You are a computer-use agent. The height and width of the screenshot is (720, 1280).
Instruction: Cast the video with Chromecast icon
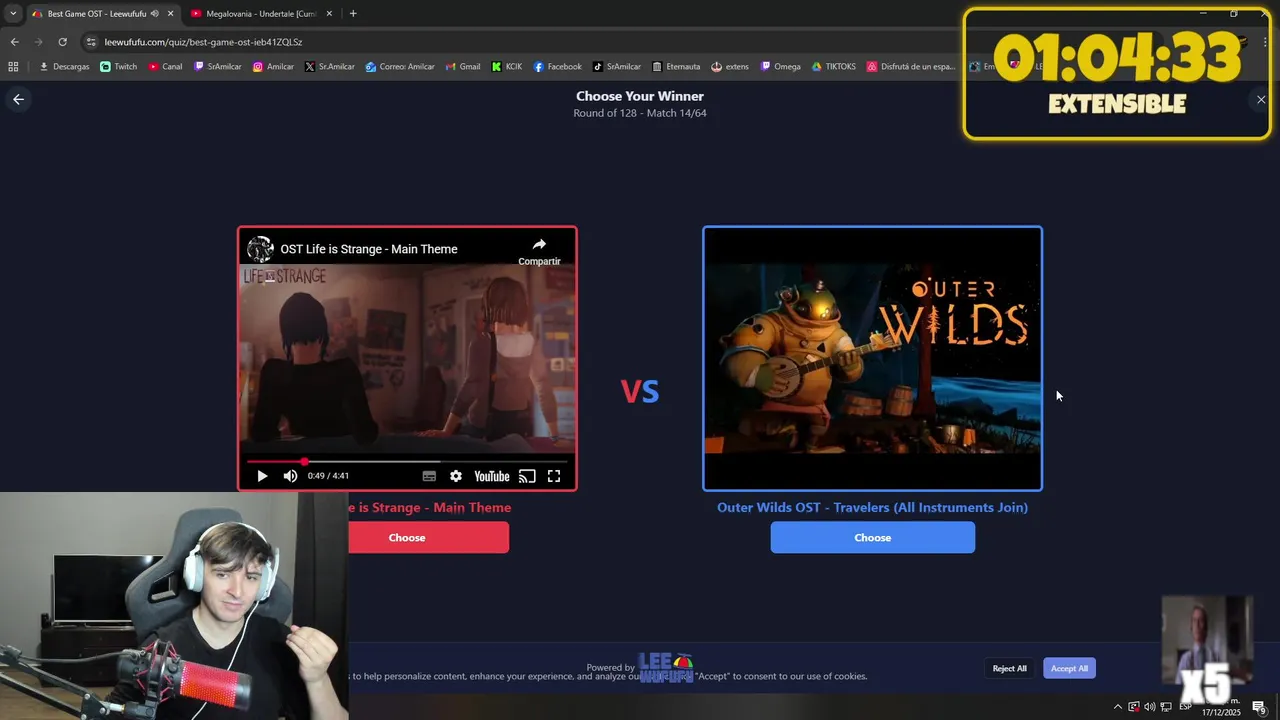pos(527,476)
